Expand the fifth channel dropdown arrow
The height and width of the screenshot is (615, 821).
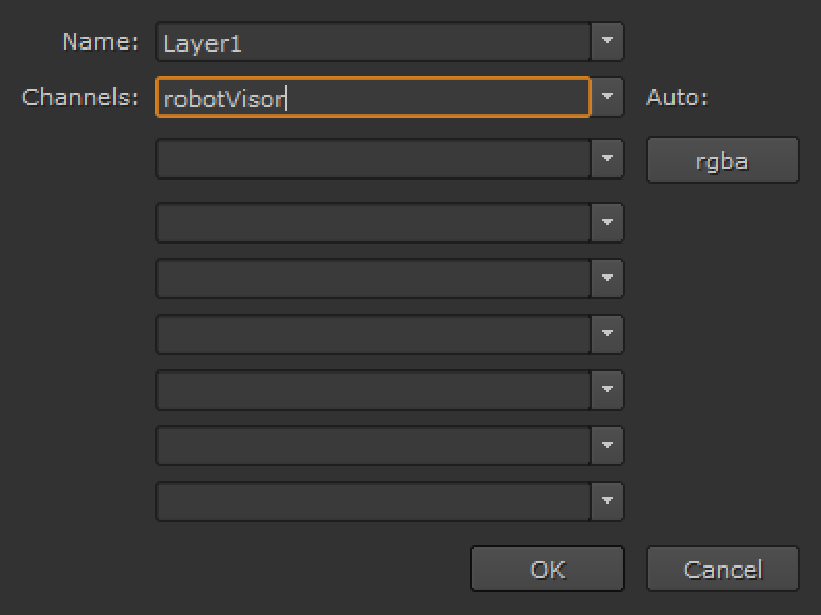coord(607,335)
